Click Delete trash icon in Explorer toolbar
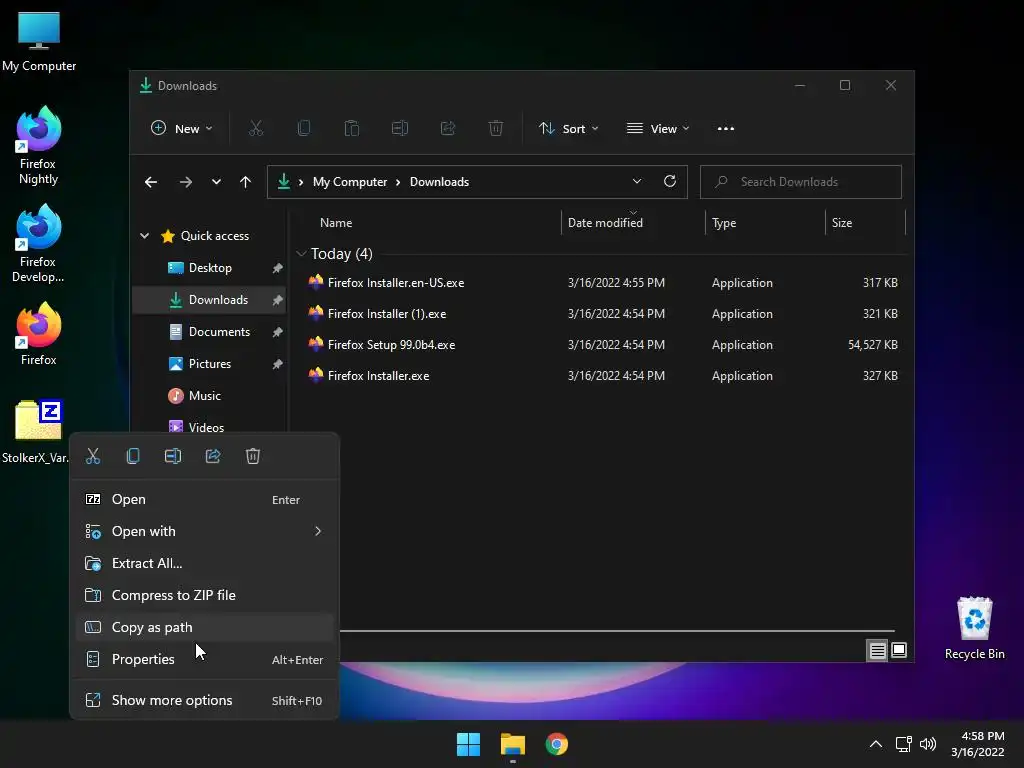The height and width of the screenshot is (768, 1024). coord(496,129)
